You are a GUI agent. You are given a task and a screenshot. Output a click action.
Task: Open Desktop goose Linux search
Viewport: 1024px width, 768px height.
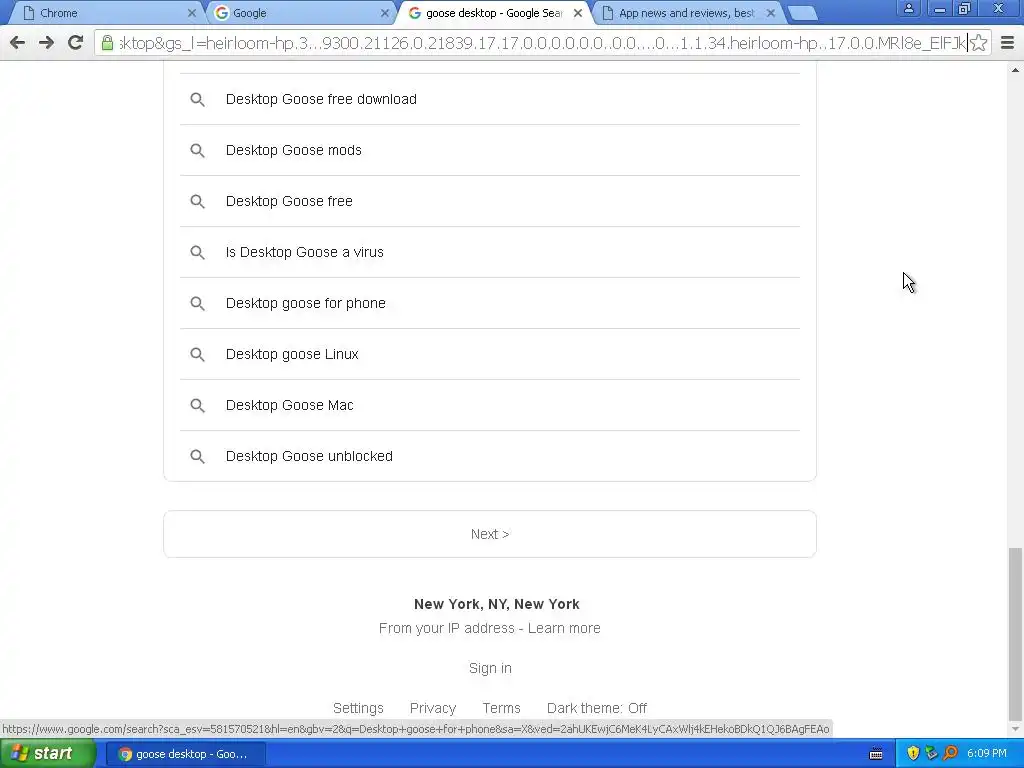coord(490,354)
